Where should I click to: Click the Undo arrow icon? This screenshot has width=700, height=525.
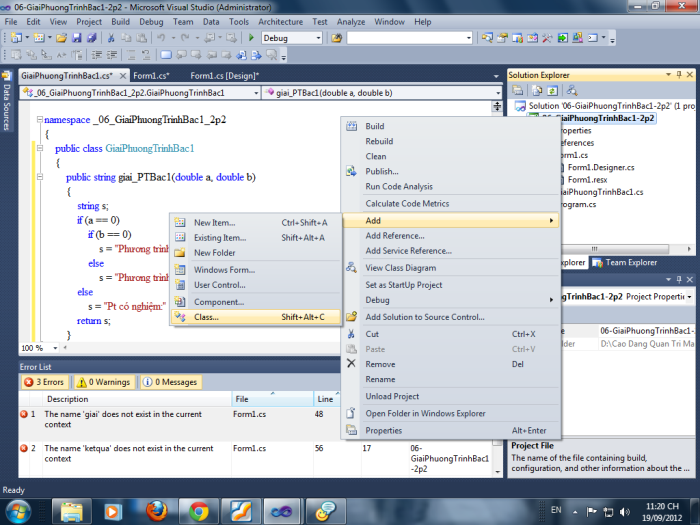coord(162,38)
